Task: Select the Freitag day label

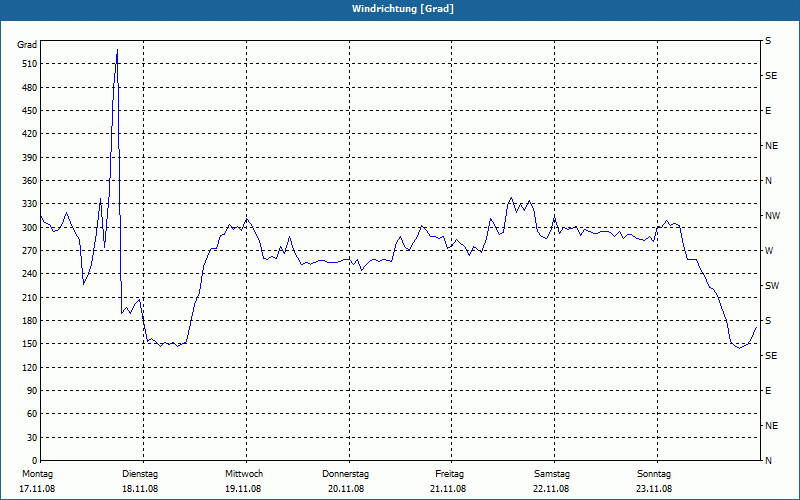Action: click(449, 474)
